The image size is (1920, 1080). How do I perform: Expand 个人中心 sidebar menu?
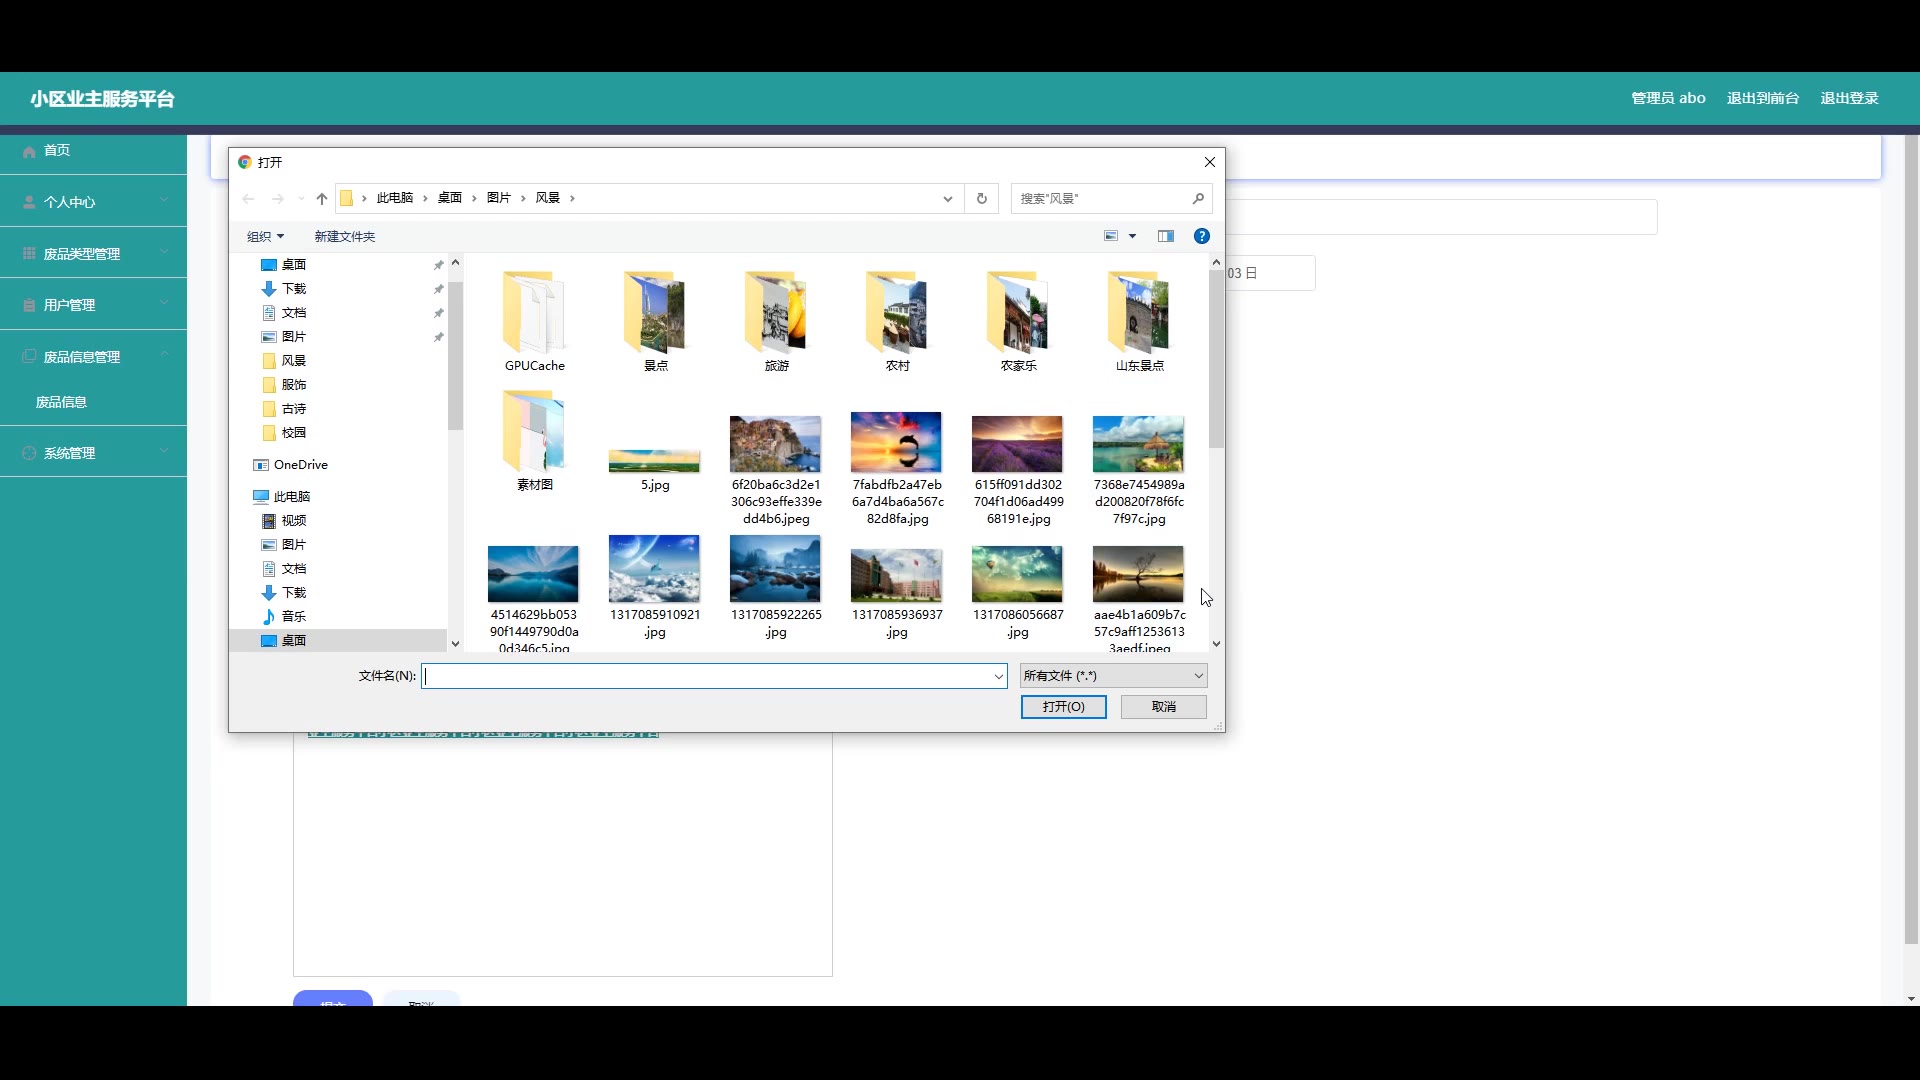93,201
